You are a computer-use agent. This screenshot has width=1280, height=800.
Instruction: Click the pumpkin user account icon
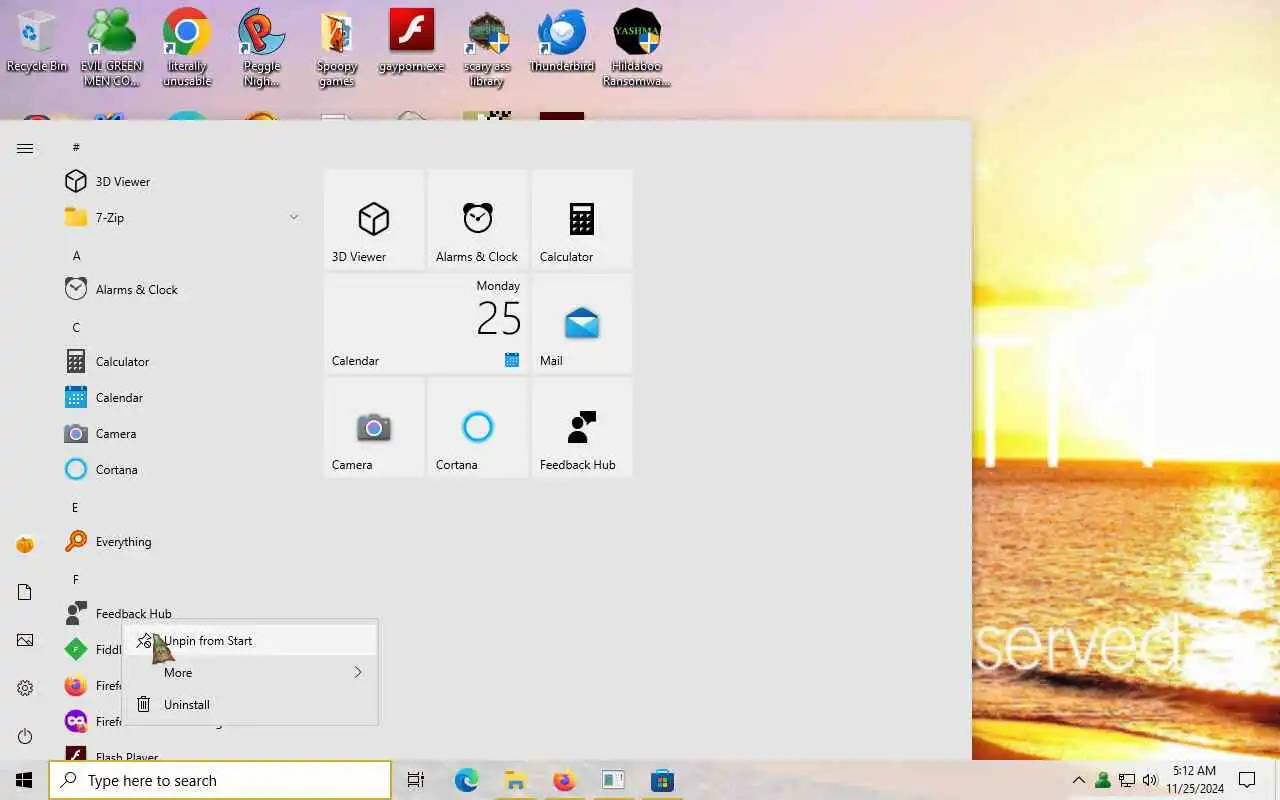pyautogui.click(x=25, y=544)
